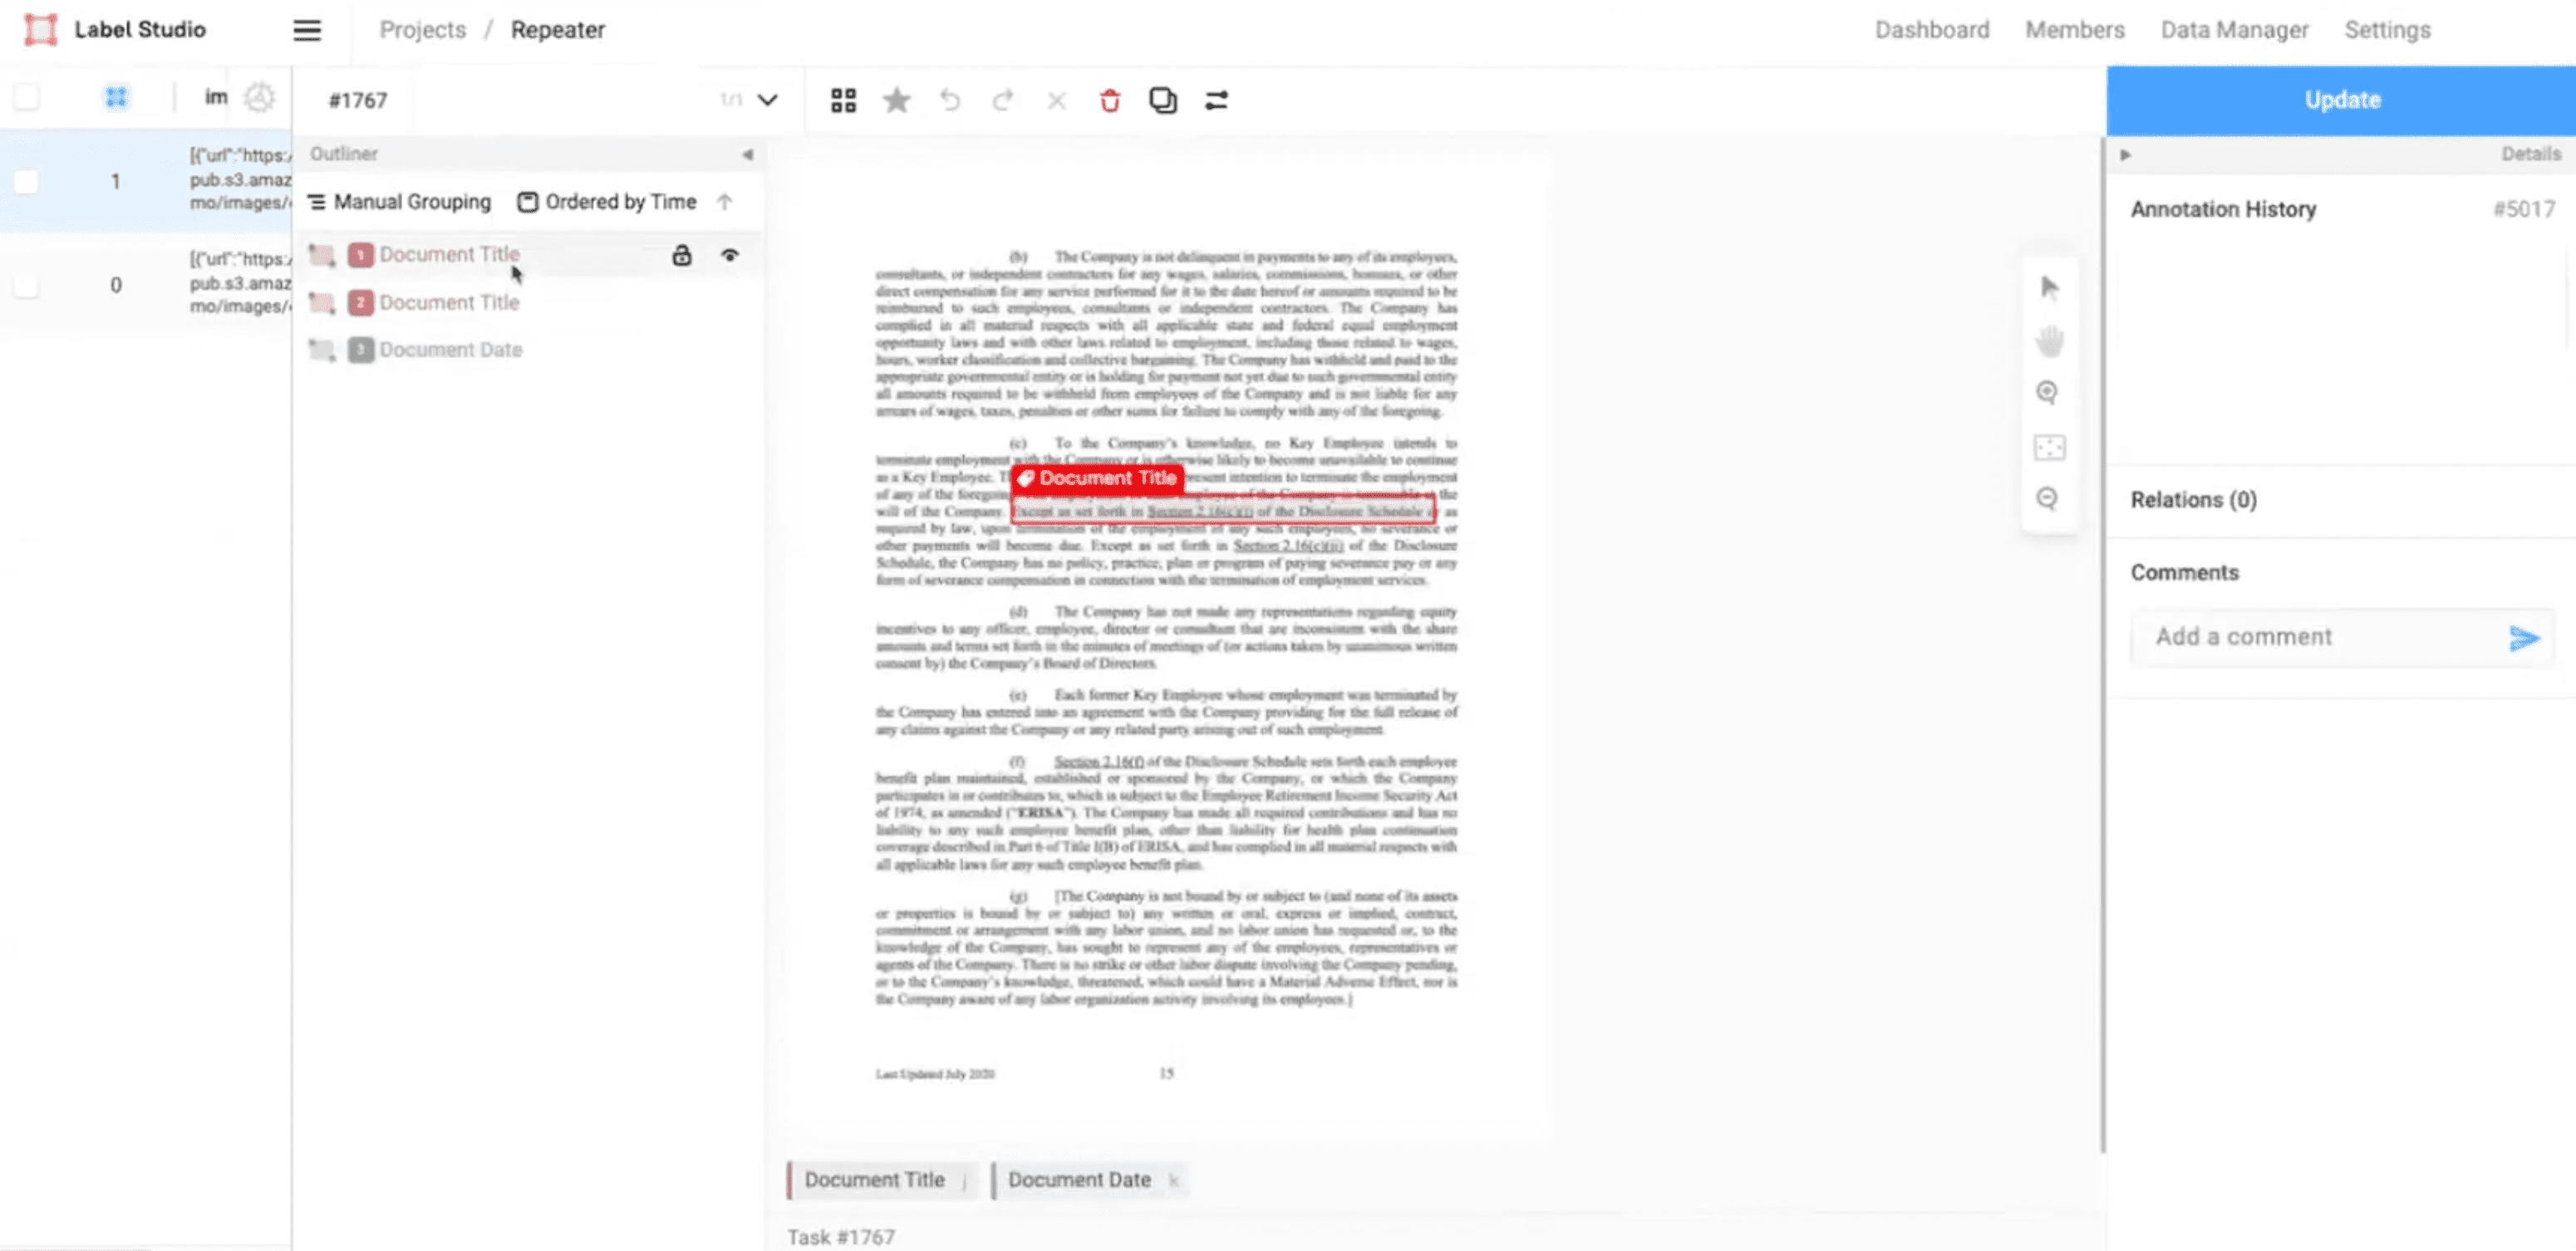Expand the annotation selector chevron dropdown
Viewport: 2576px width, 1251px height.
tap(767, 100)
